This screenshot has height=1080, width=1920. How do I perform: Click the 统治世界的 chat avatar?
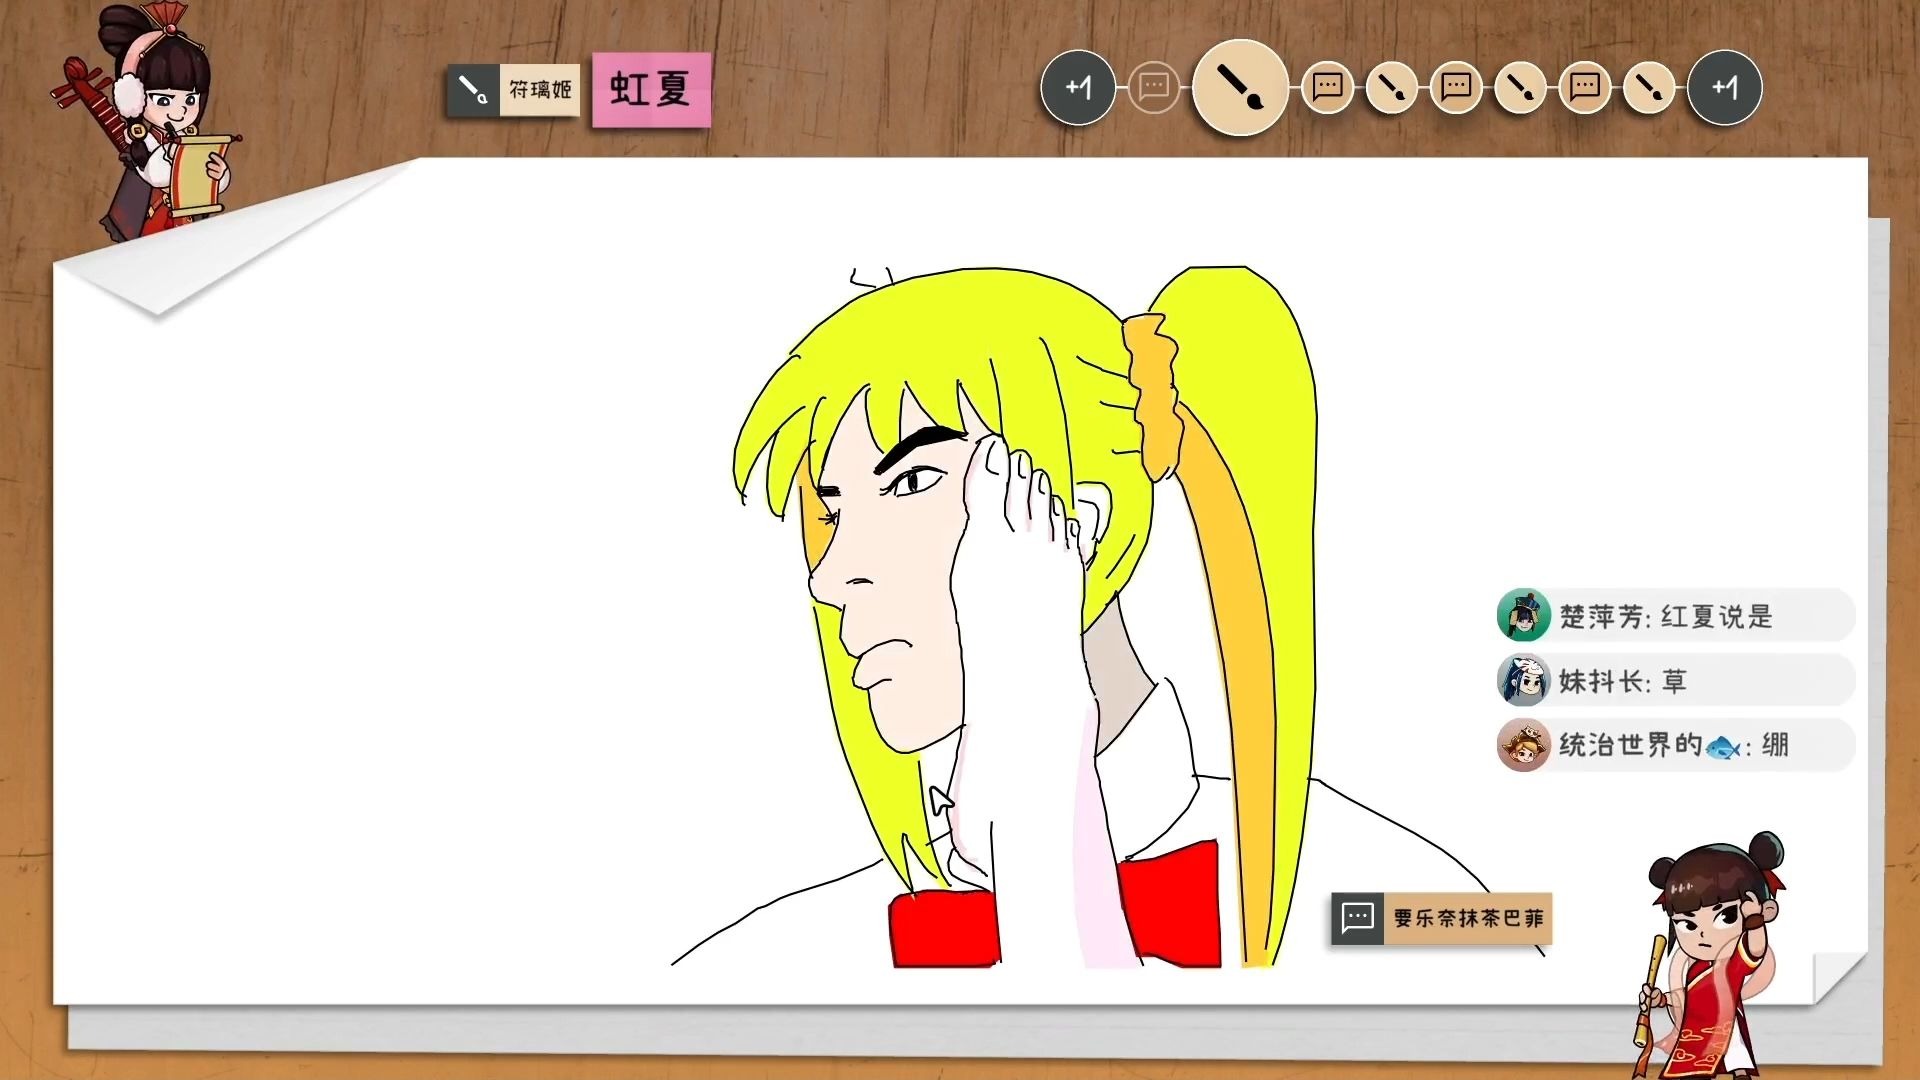point(1522,745)
